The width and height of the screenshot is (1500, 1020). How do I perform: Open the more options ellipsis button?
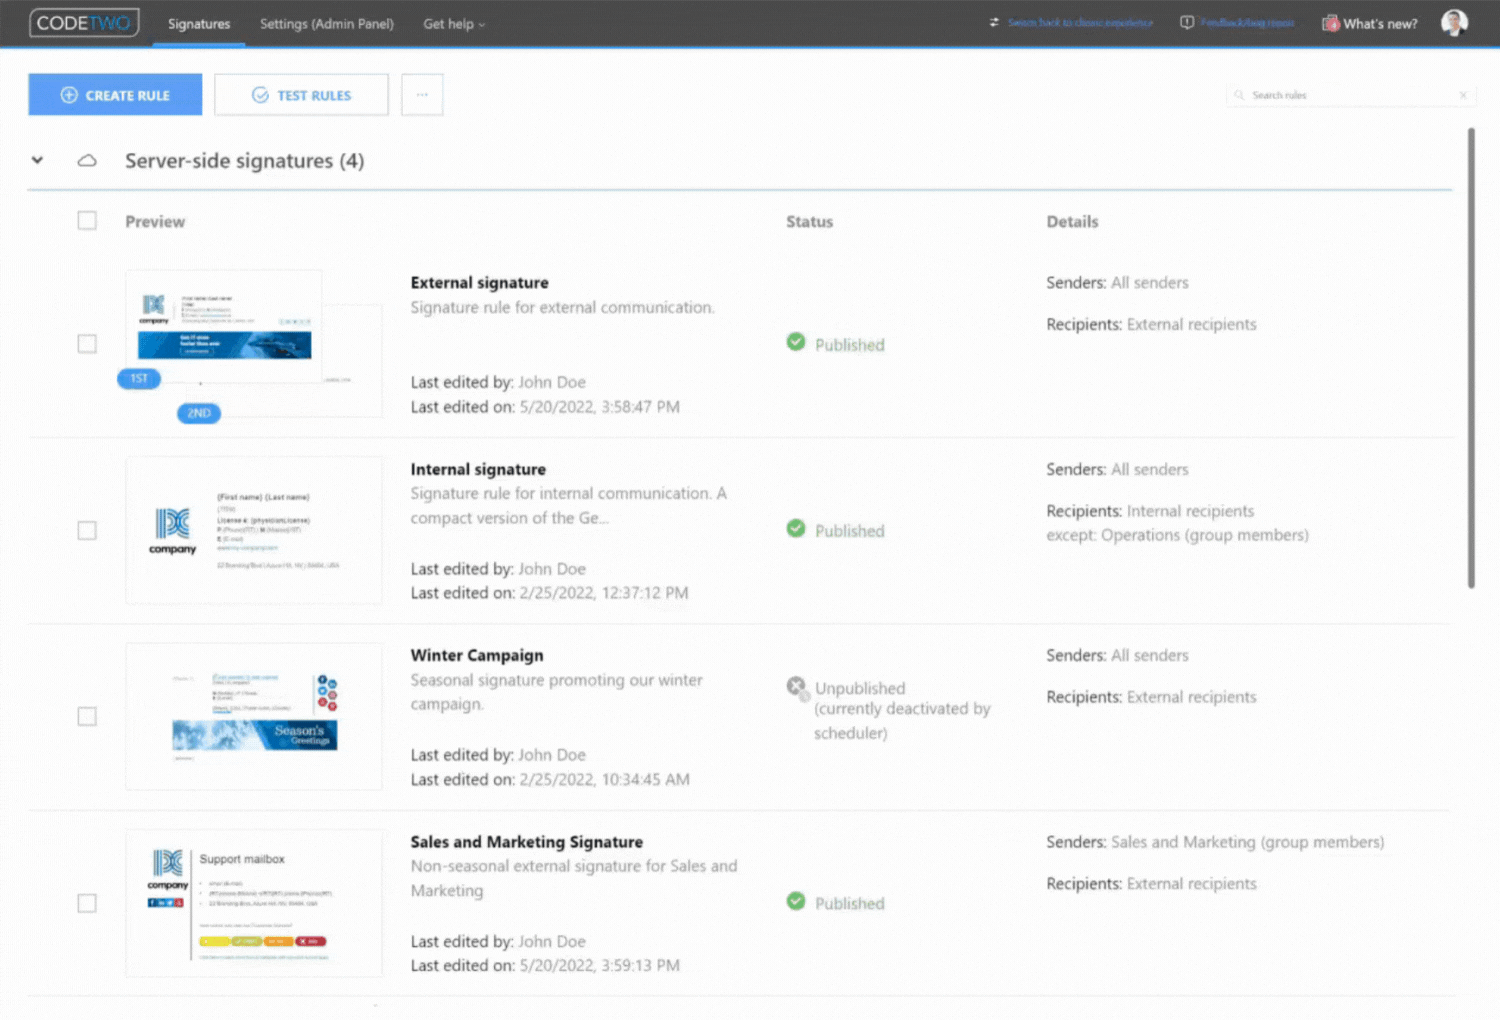(422, 95)
